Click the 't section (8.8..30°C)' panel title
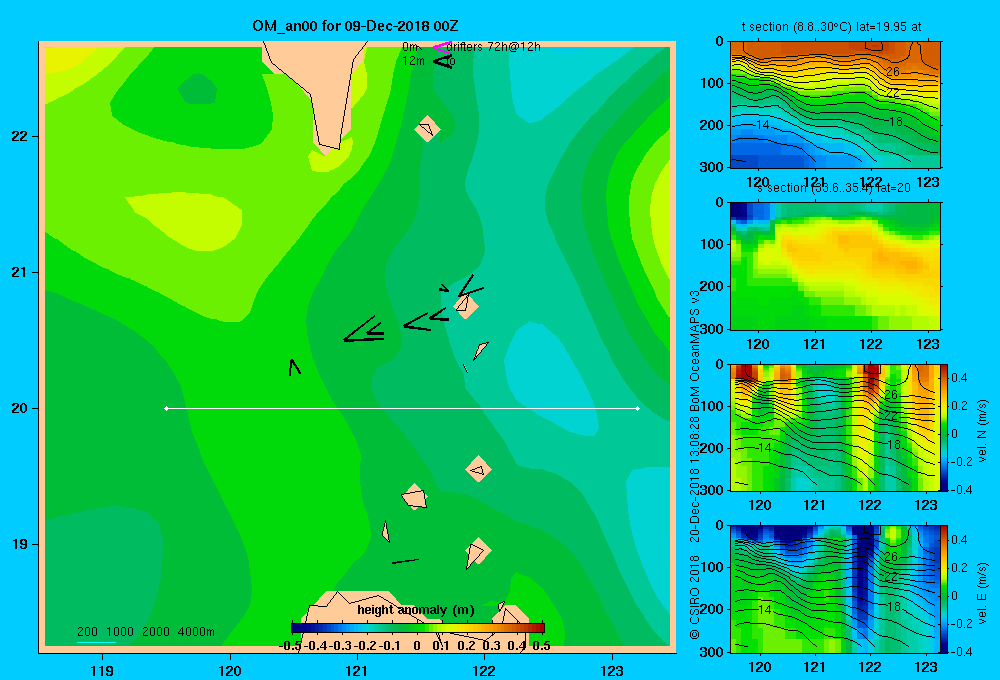 (832, 27)
